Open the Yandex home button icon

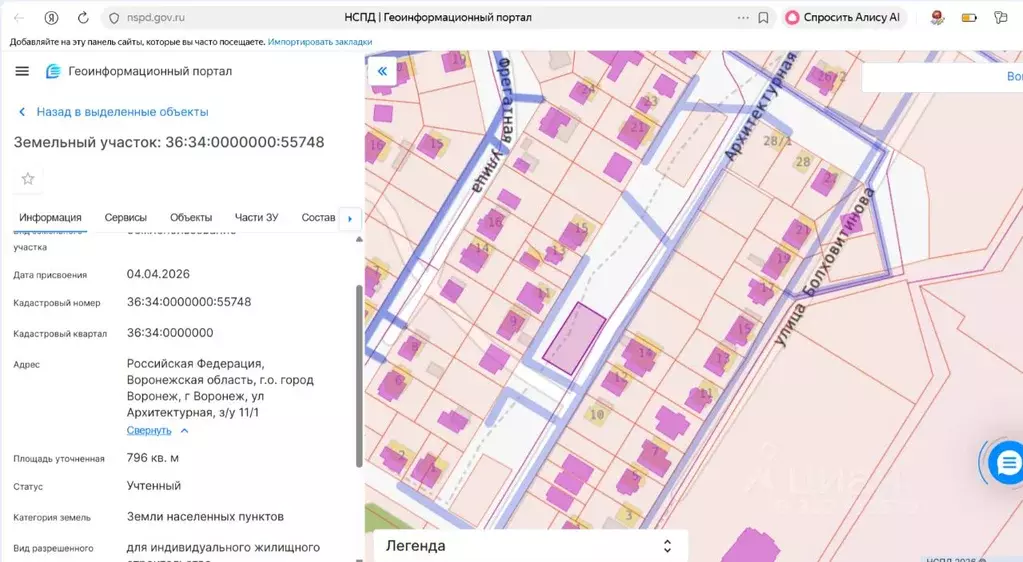coord(51,18)
